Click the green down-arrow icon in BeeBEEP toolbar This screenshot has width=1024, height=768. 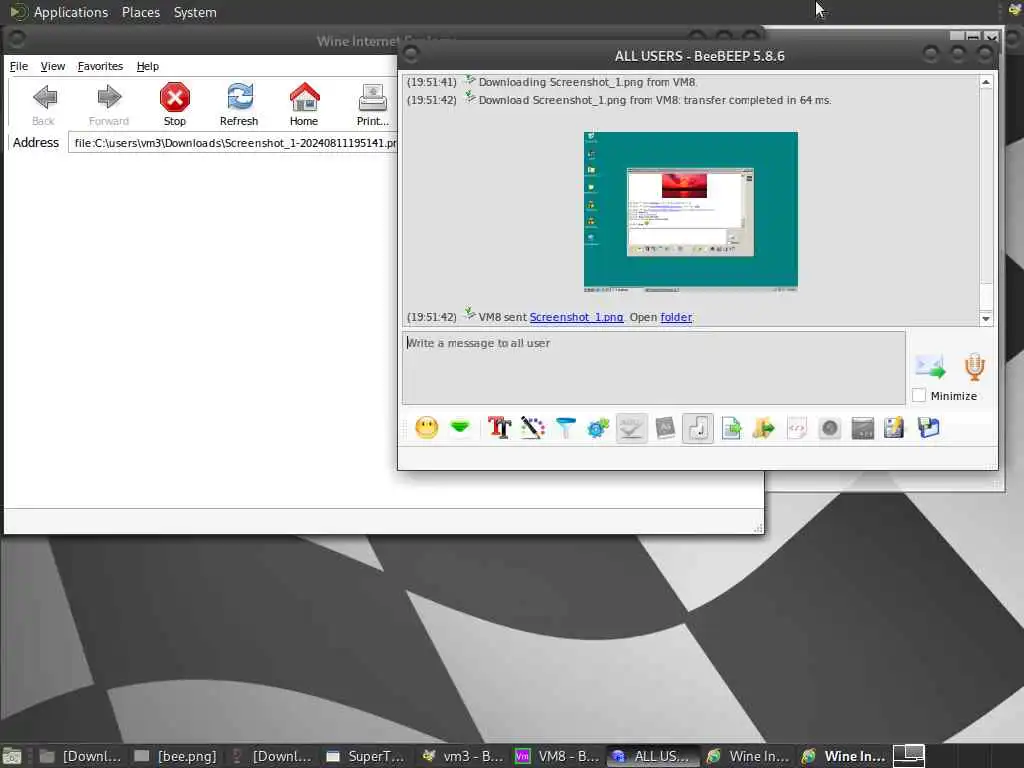(x=460, y=428)
